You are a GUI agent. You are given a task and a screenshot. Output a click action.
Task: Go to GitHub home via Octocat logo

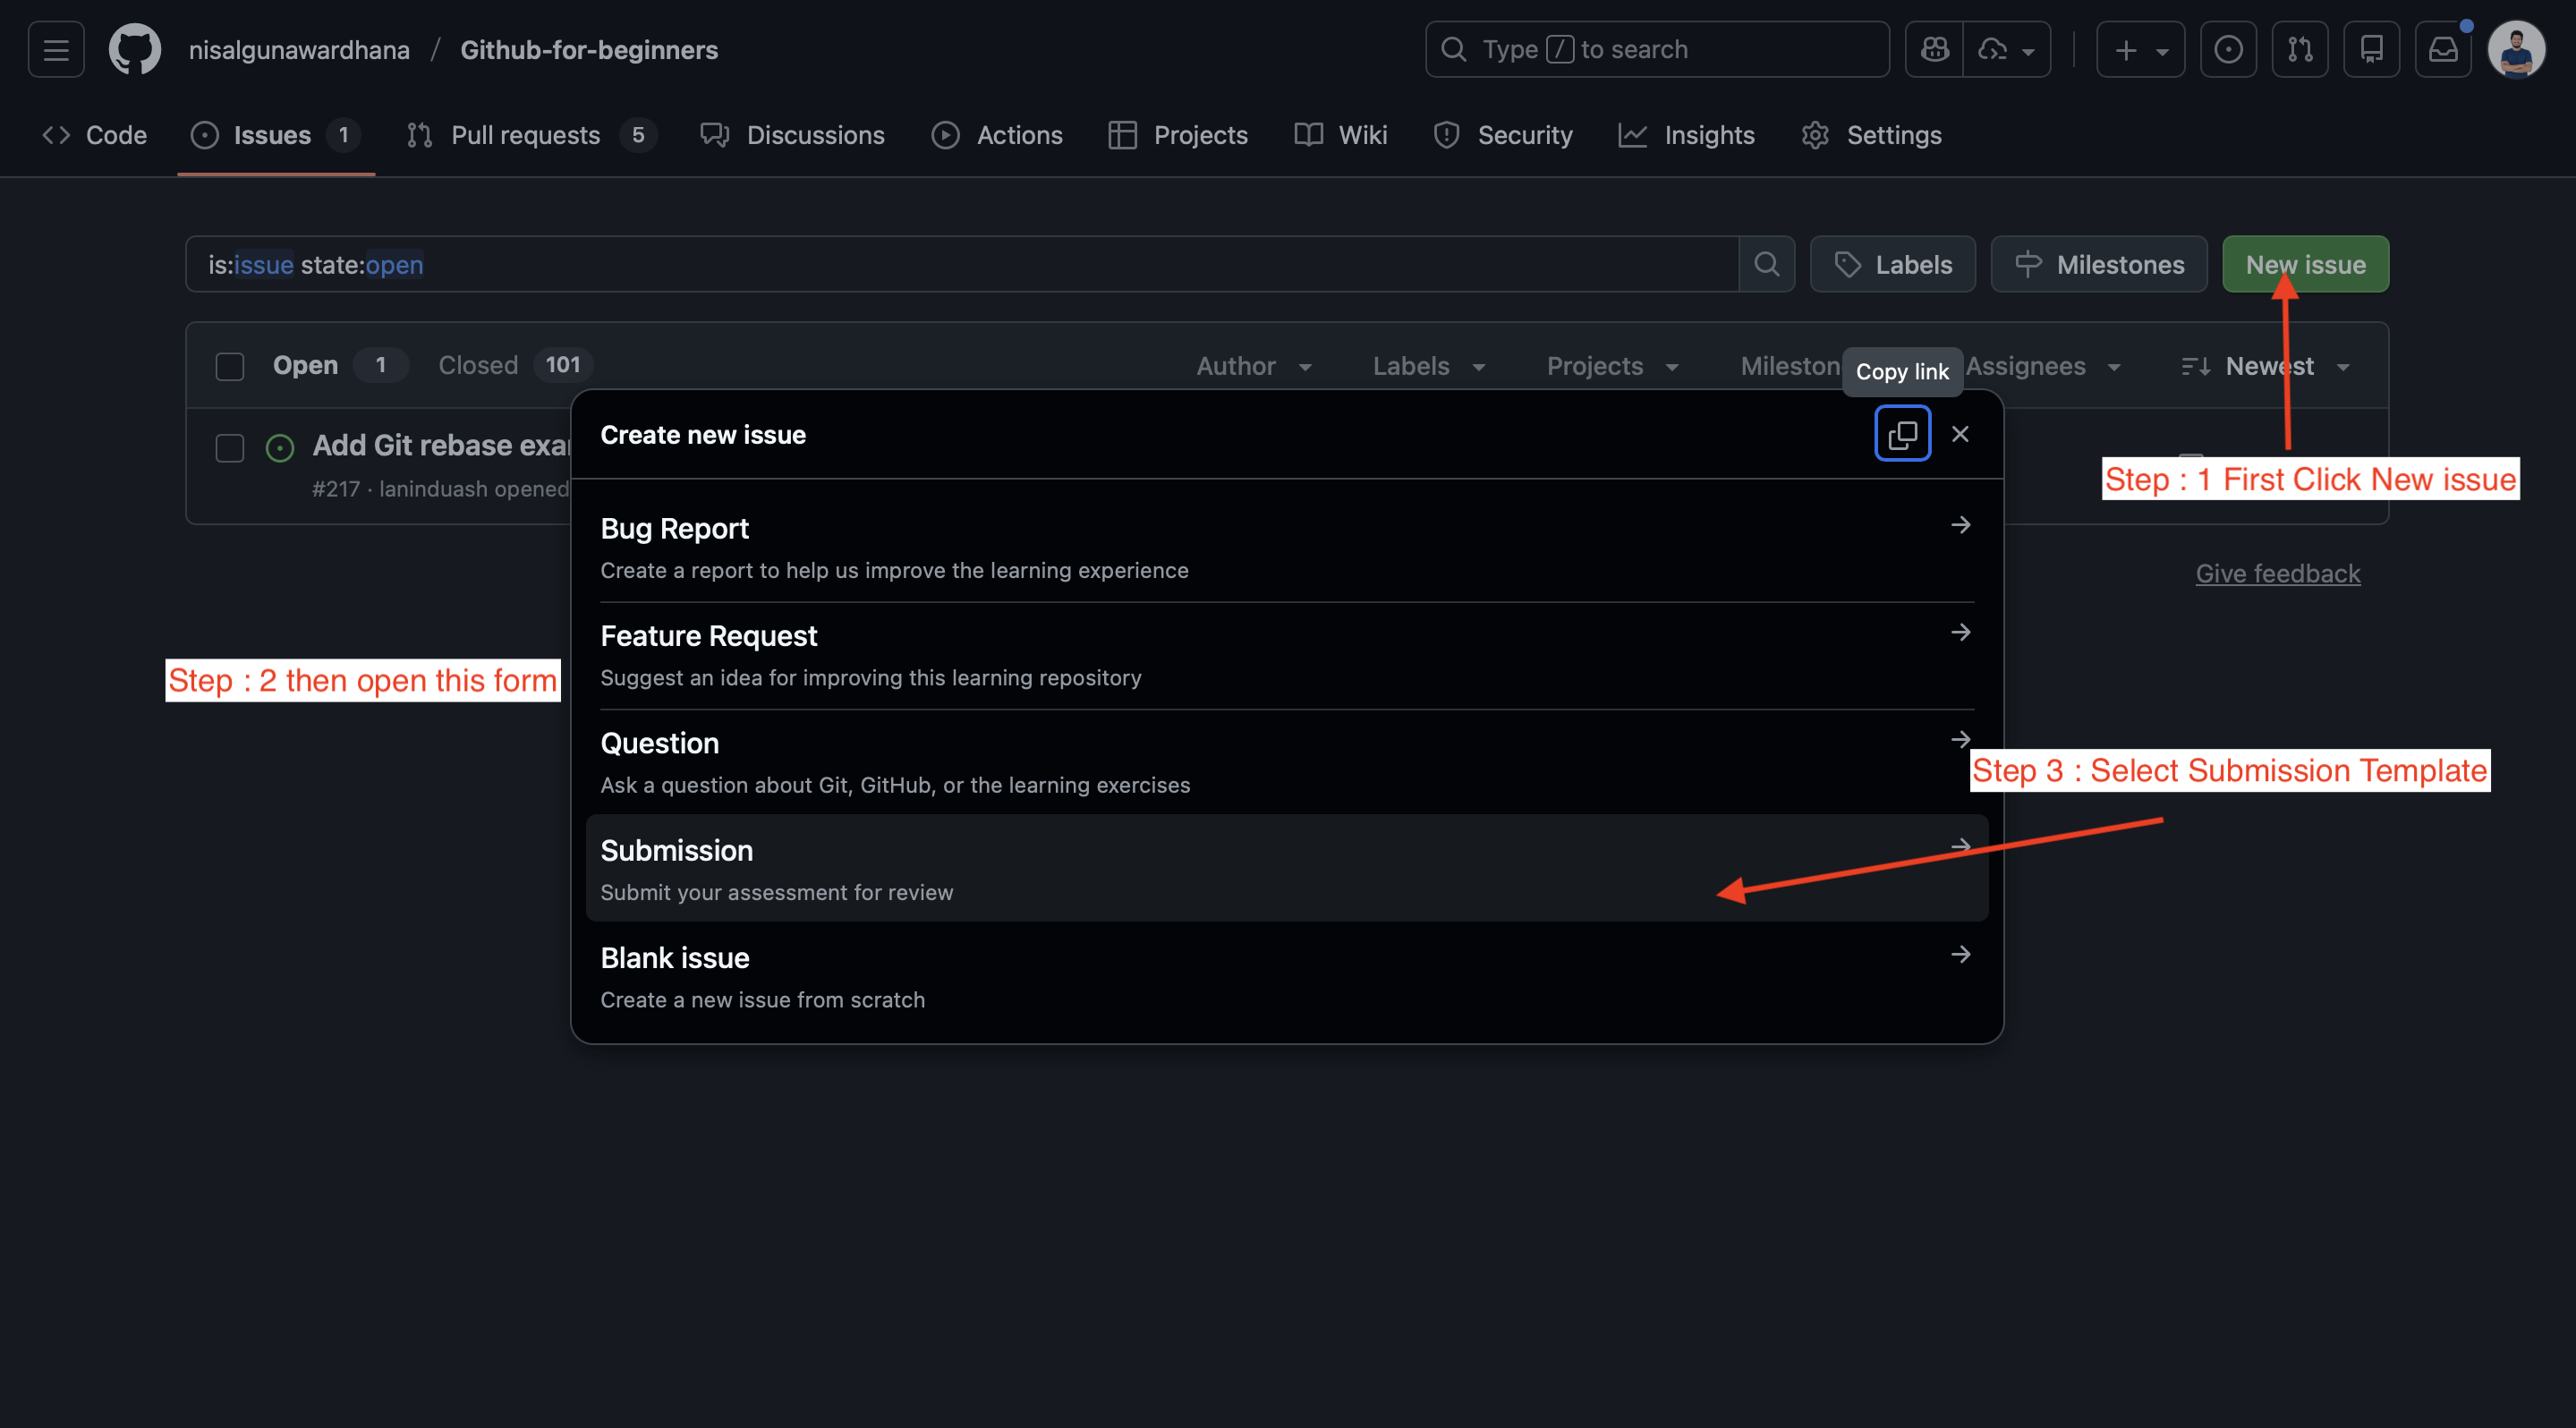135,49
